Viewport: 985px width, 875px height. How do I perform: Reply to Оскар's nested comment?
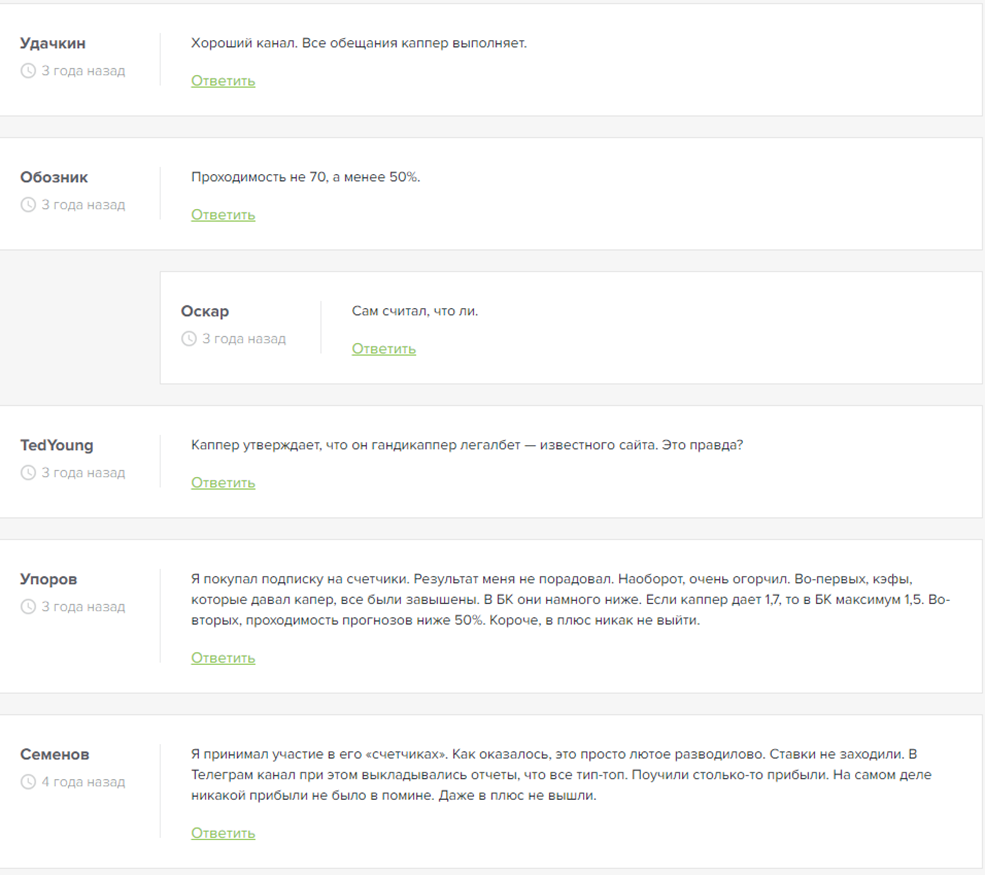click(x=383, y=349)
